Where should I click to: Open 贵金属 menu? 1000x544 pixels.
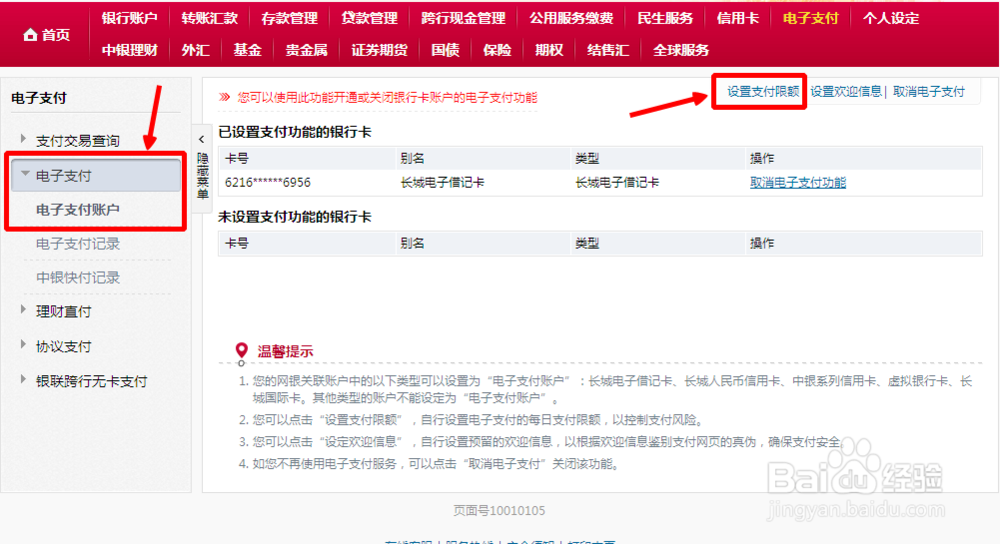(x=306, y=50)
